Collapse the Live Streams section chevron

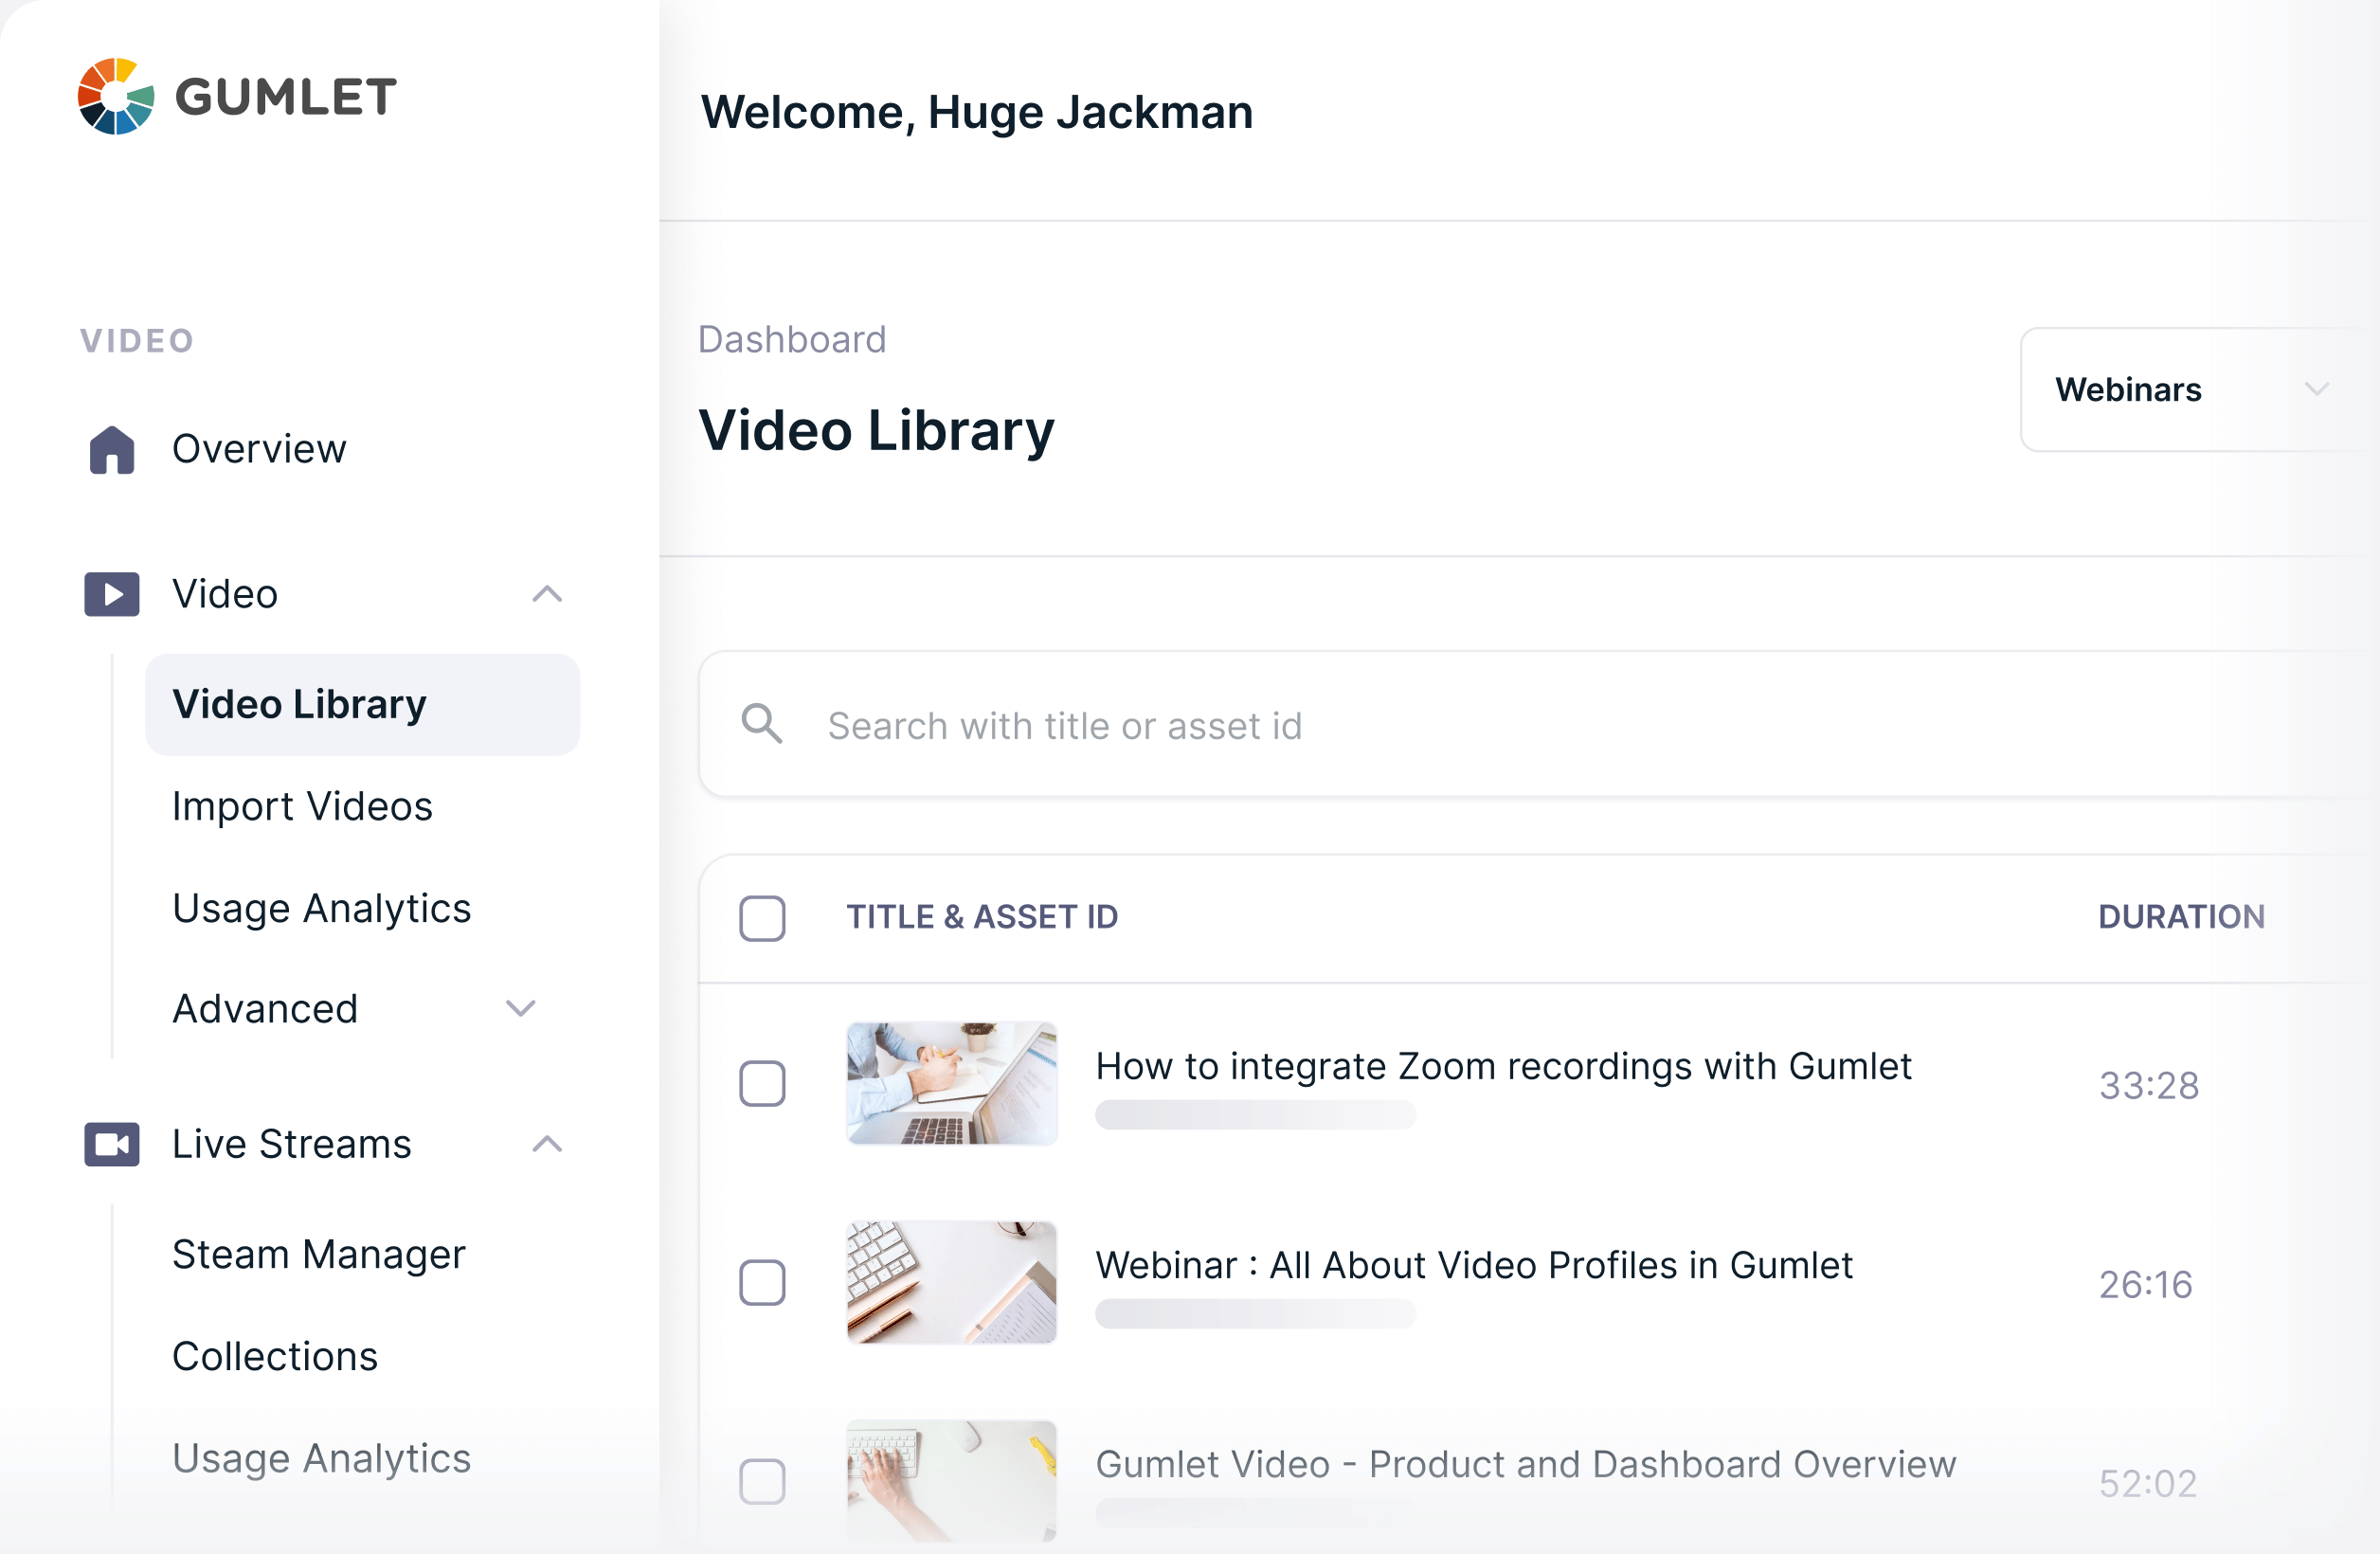click(547, 1144)
